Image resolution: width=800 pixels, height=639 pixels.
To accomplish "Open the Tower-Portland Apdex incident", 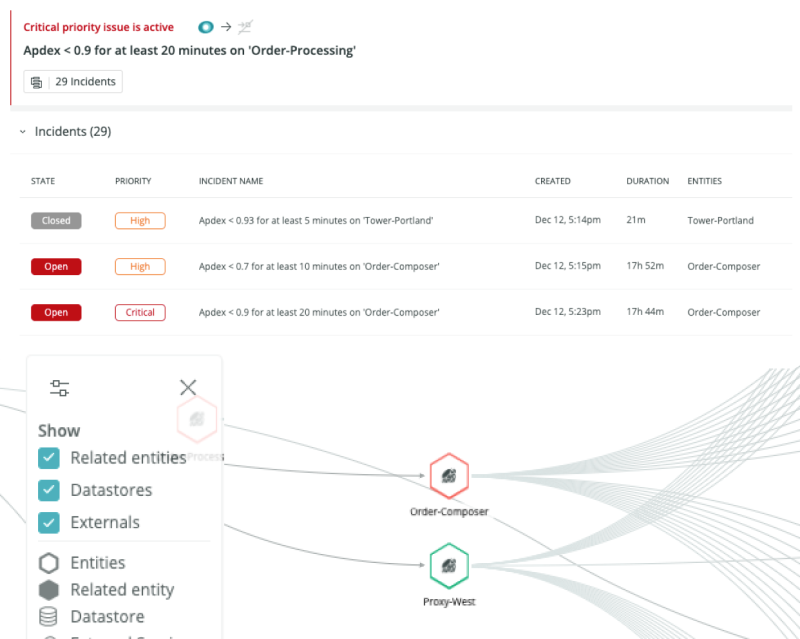I will pos(315,221).
